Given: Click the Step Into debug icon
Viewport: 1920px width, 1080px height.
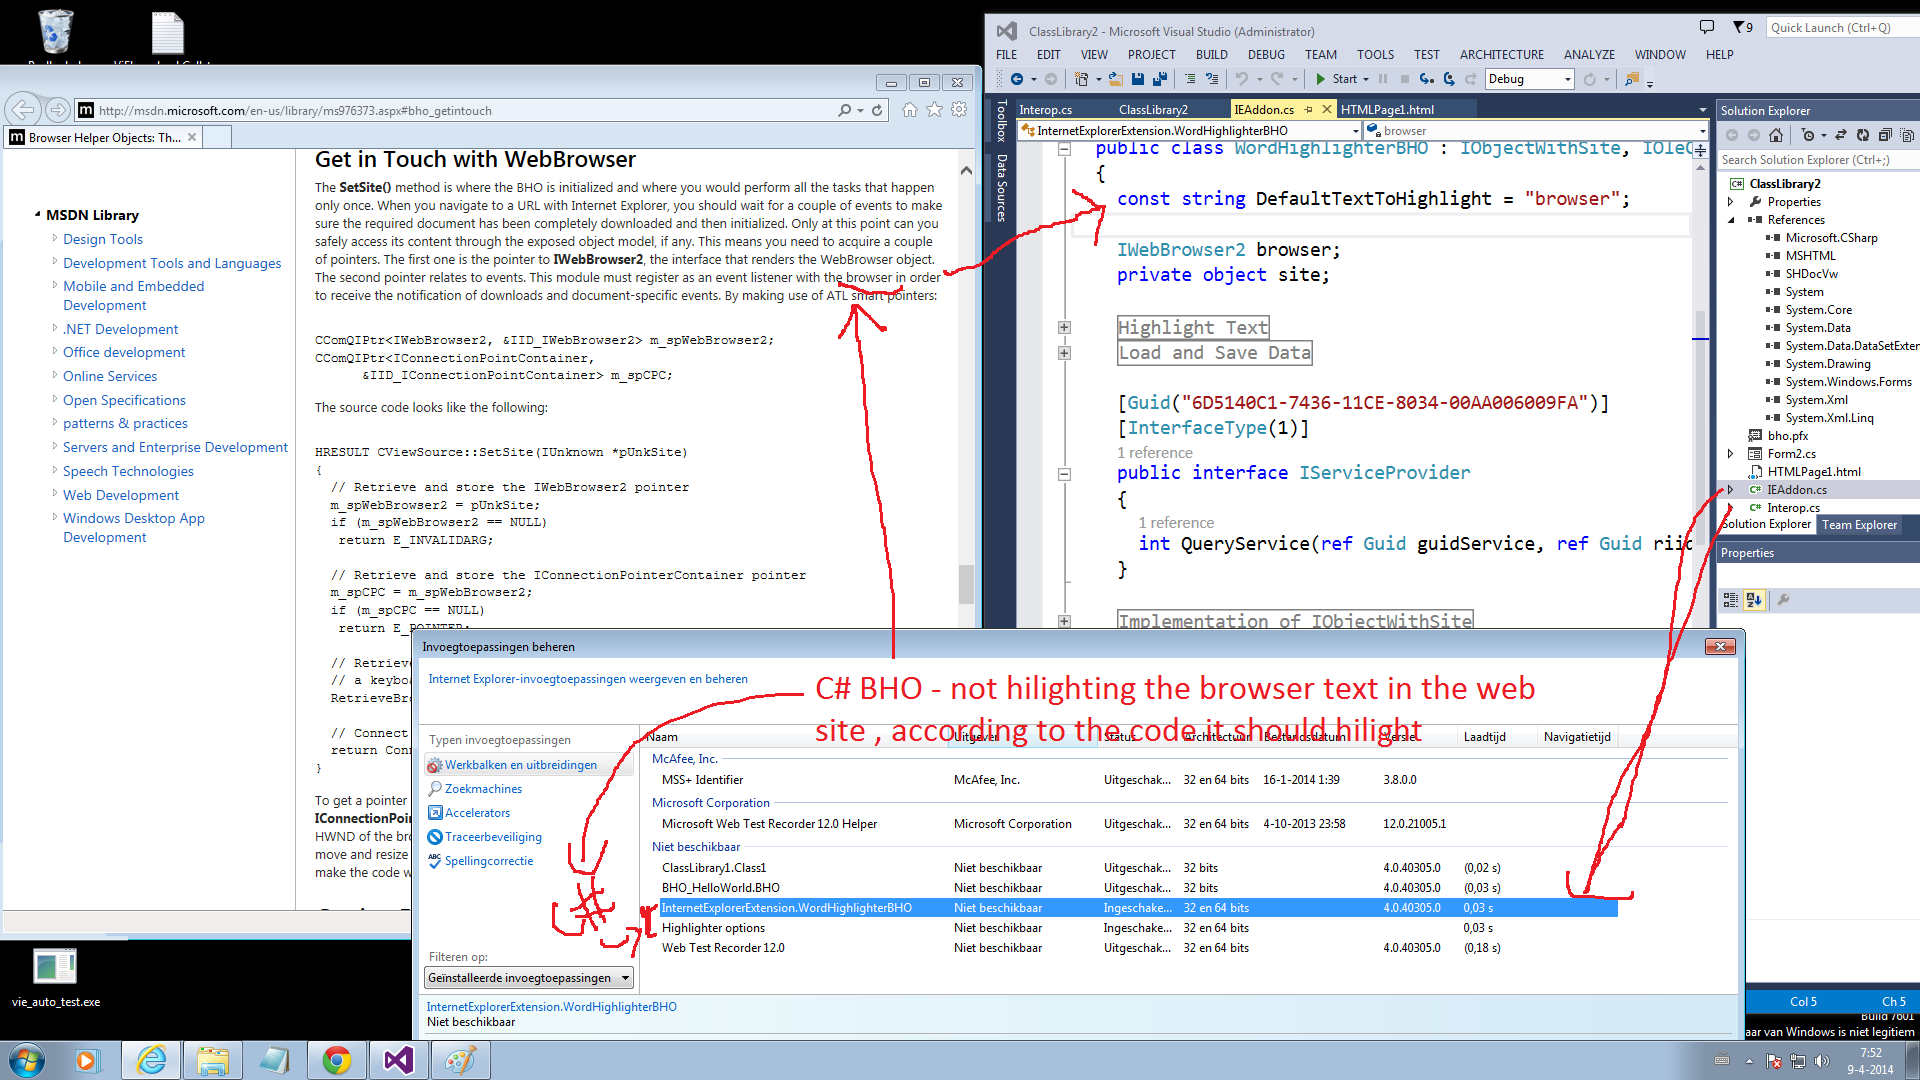Looking at the screenshot, I should (1427, 79).
